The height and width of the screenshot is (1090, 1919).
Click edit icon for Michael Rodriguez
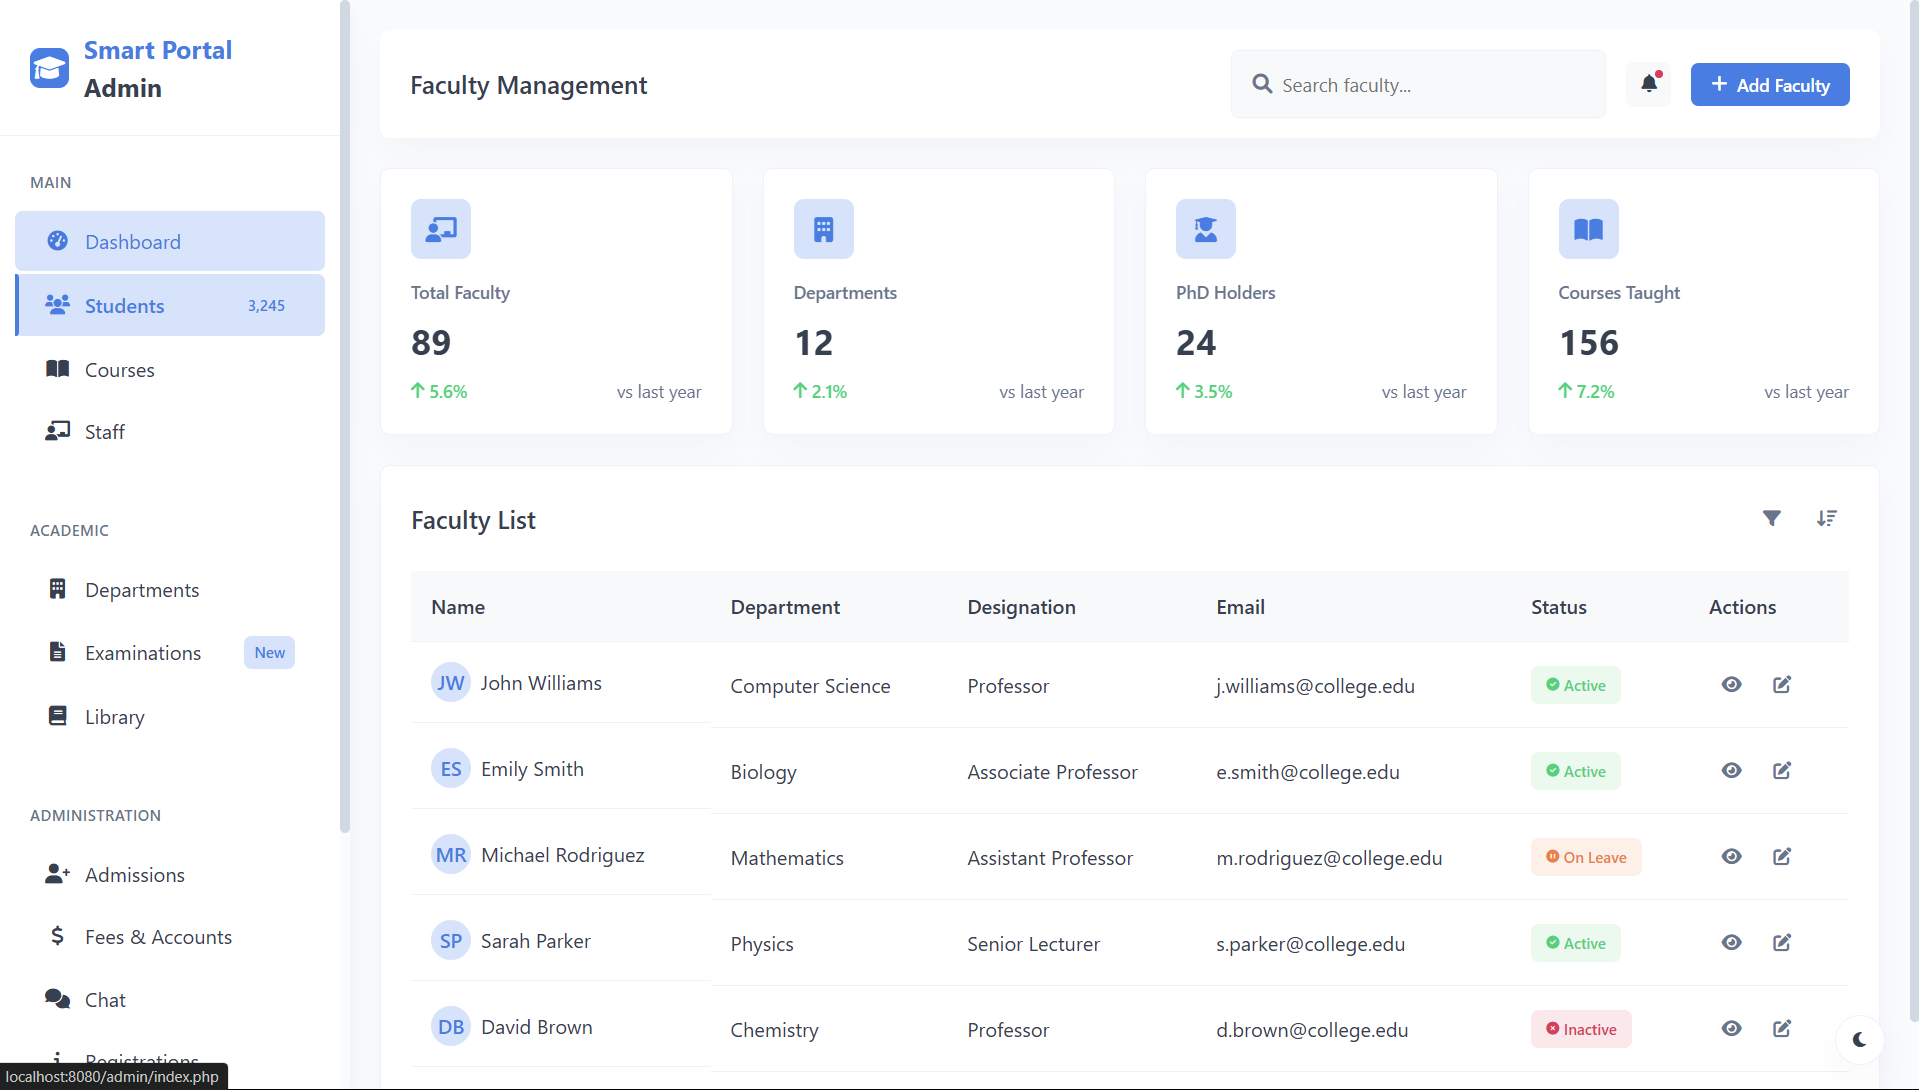click(1781, 857)
